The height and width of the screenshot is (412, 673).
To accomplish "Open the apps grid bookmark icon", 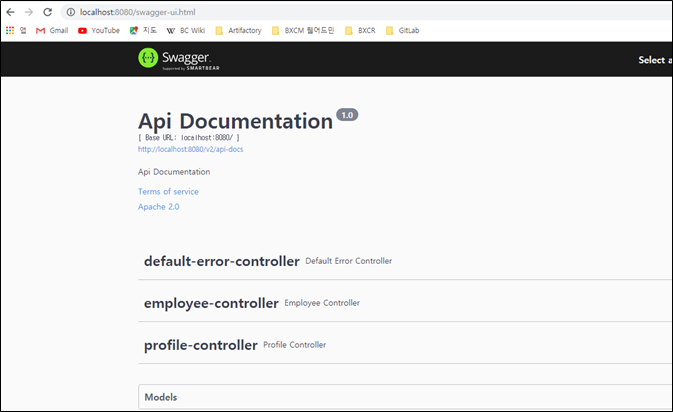I will click(x=10, y=31).
